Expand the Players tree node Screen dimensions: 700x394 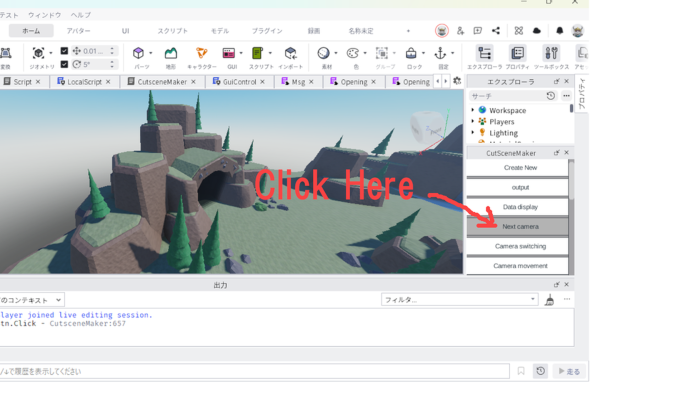pyautogui.click(x=473, y=121)
